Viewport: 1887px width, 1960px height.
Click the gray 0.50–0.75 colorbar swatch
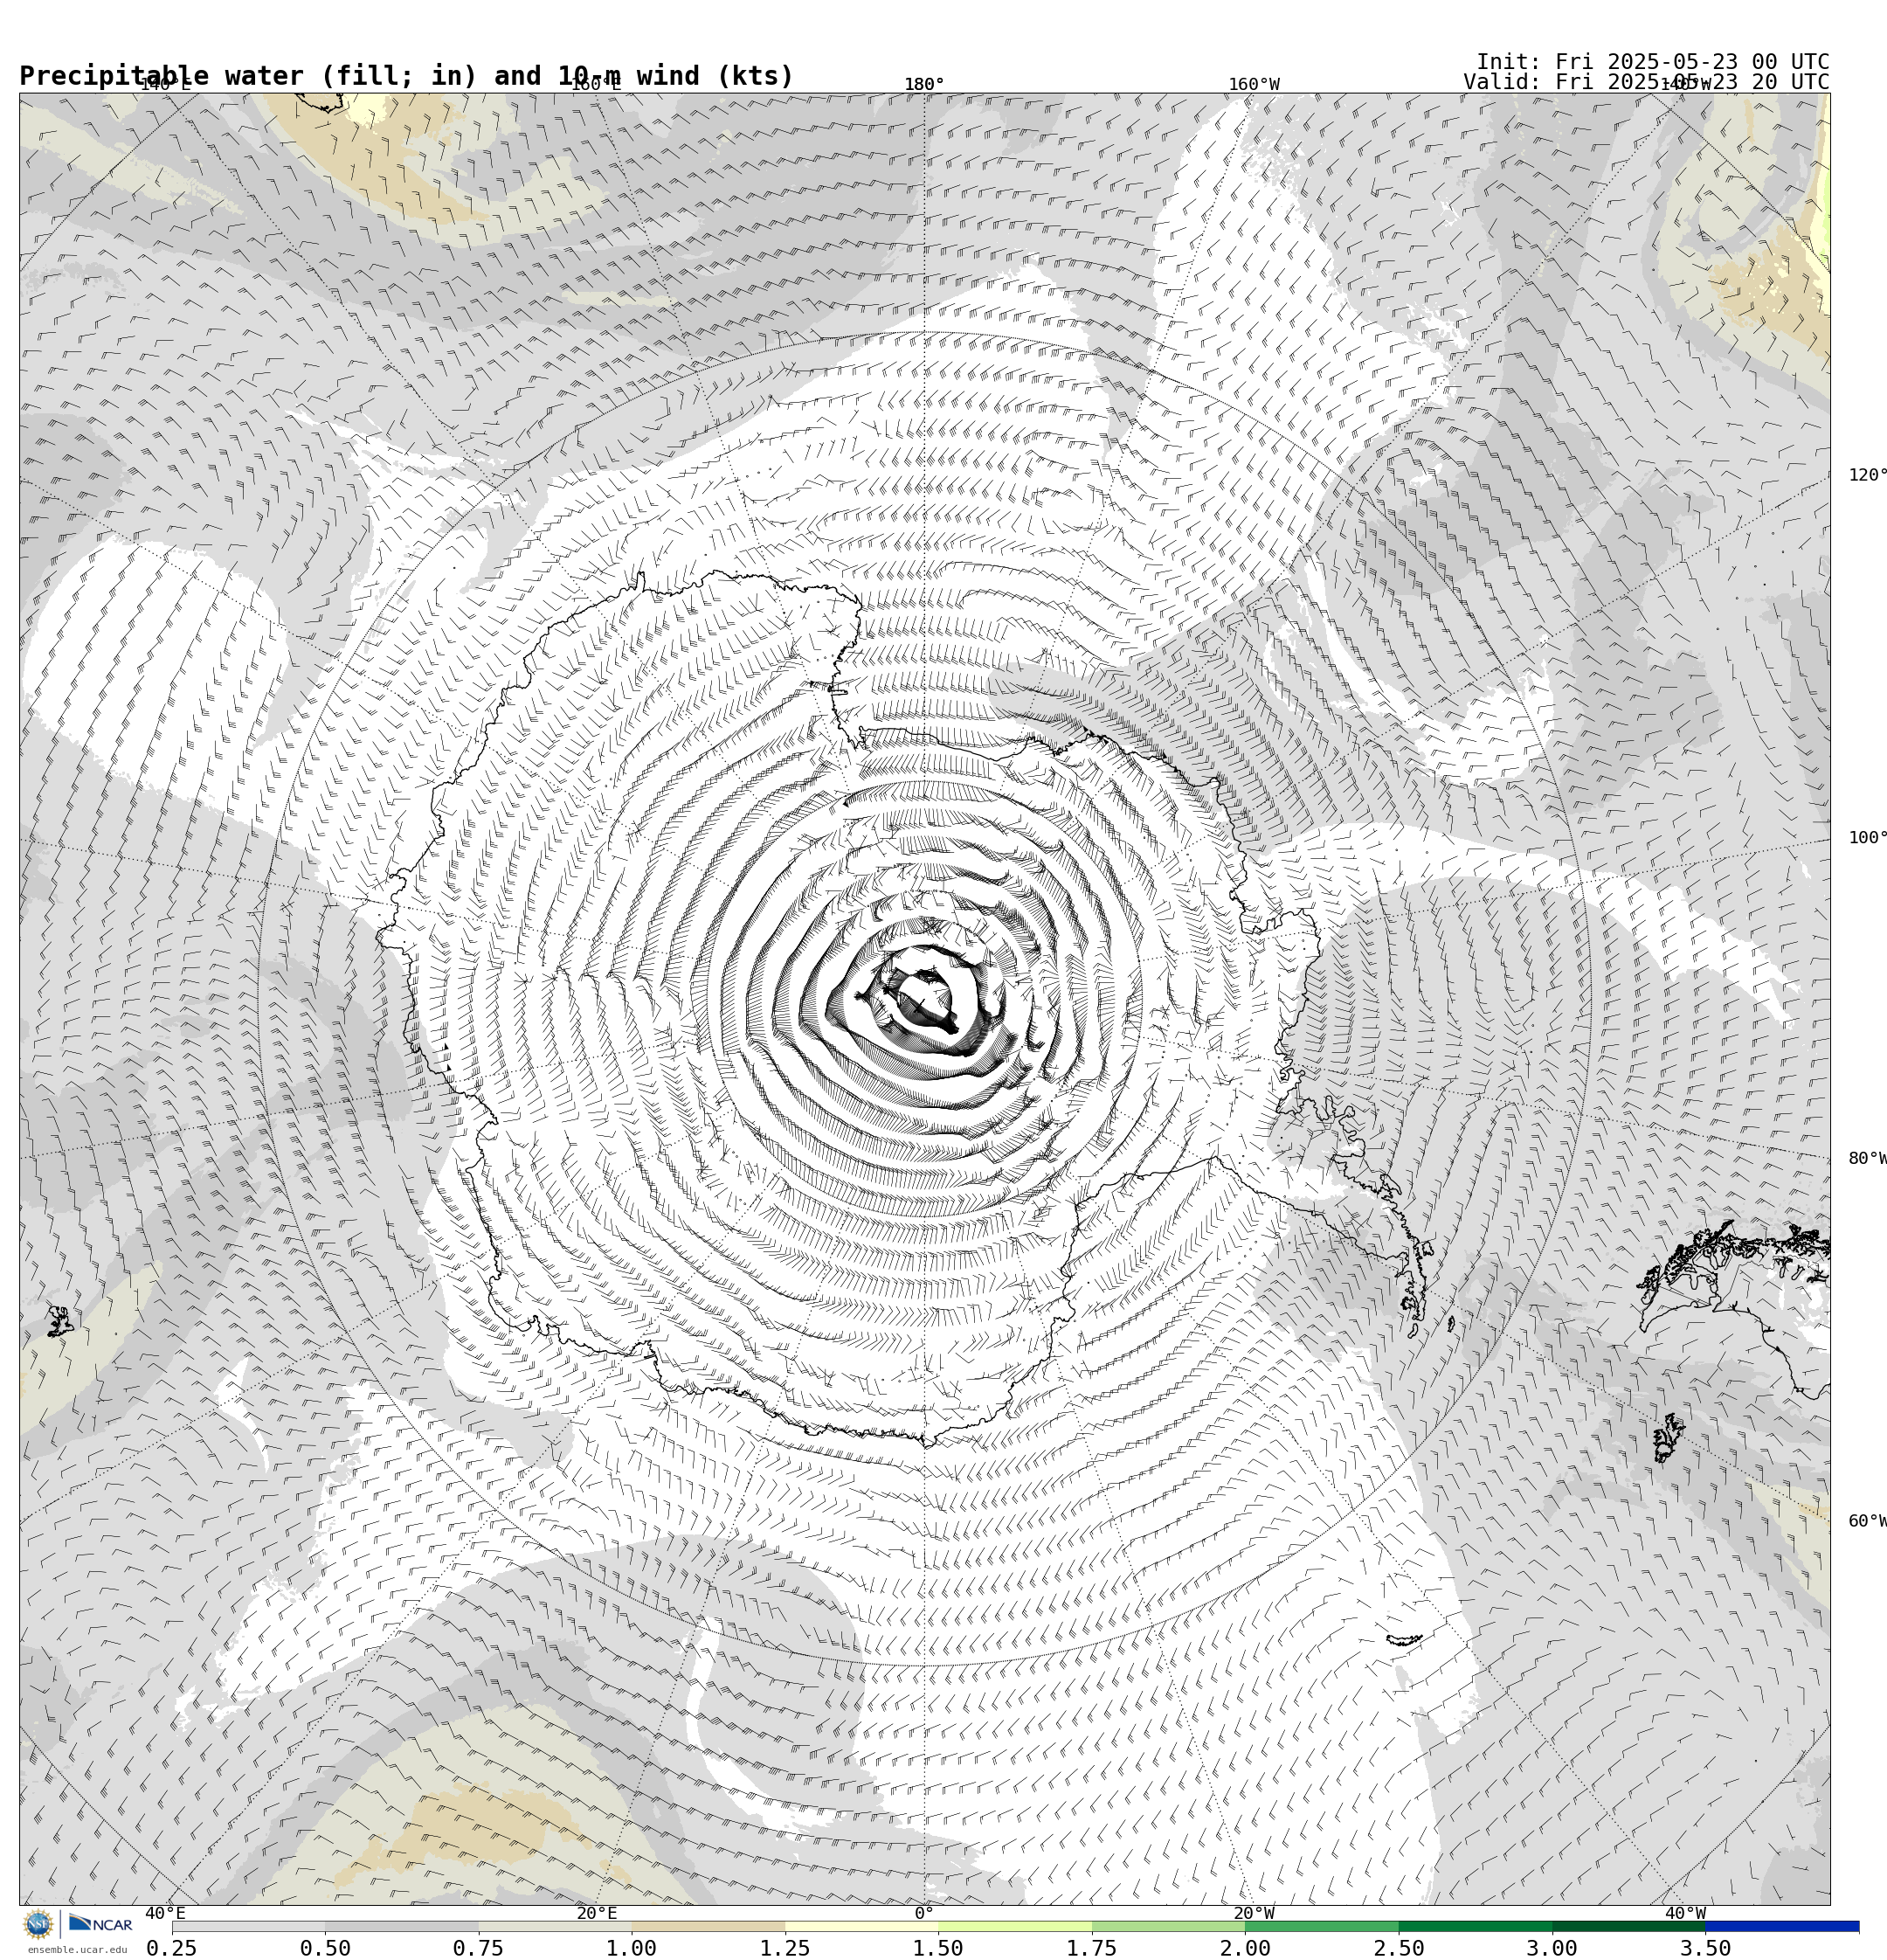401,1926
